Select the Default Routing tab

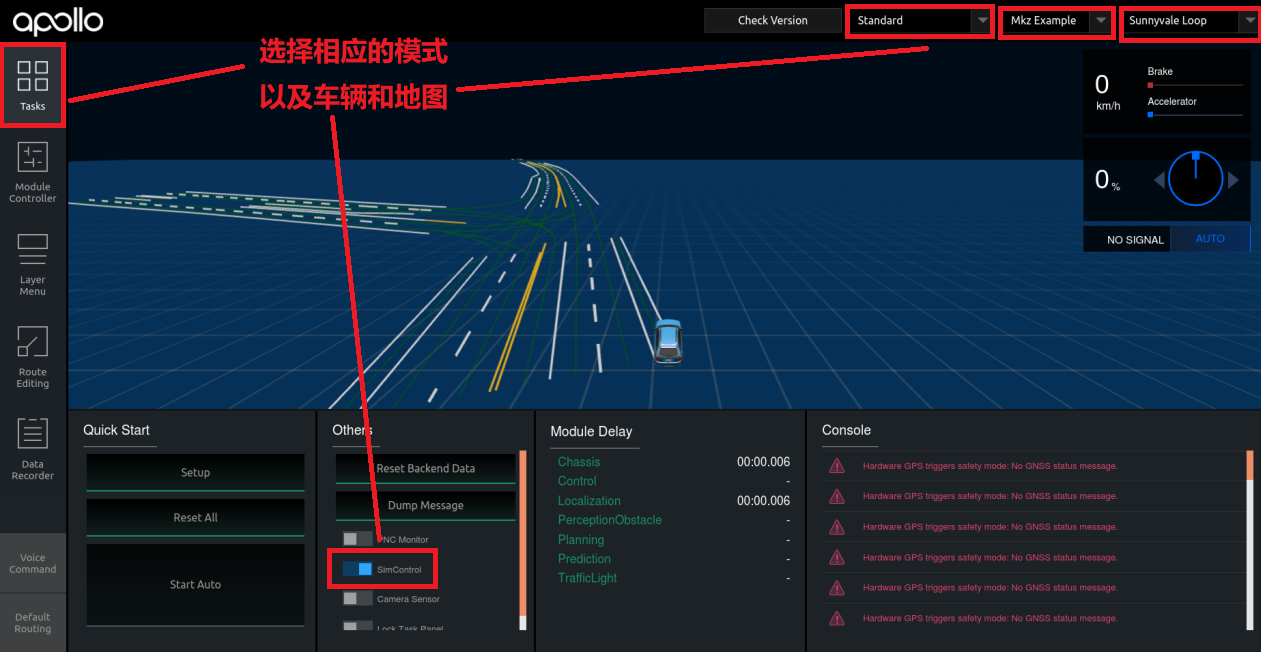pos(33,622)
